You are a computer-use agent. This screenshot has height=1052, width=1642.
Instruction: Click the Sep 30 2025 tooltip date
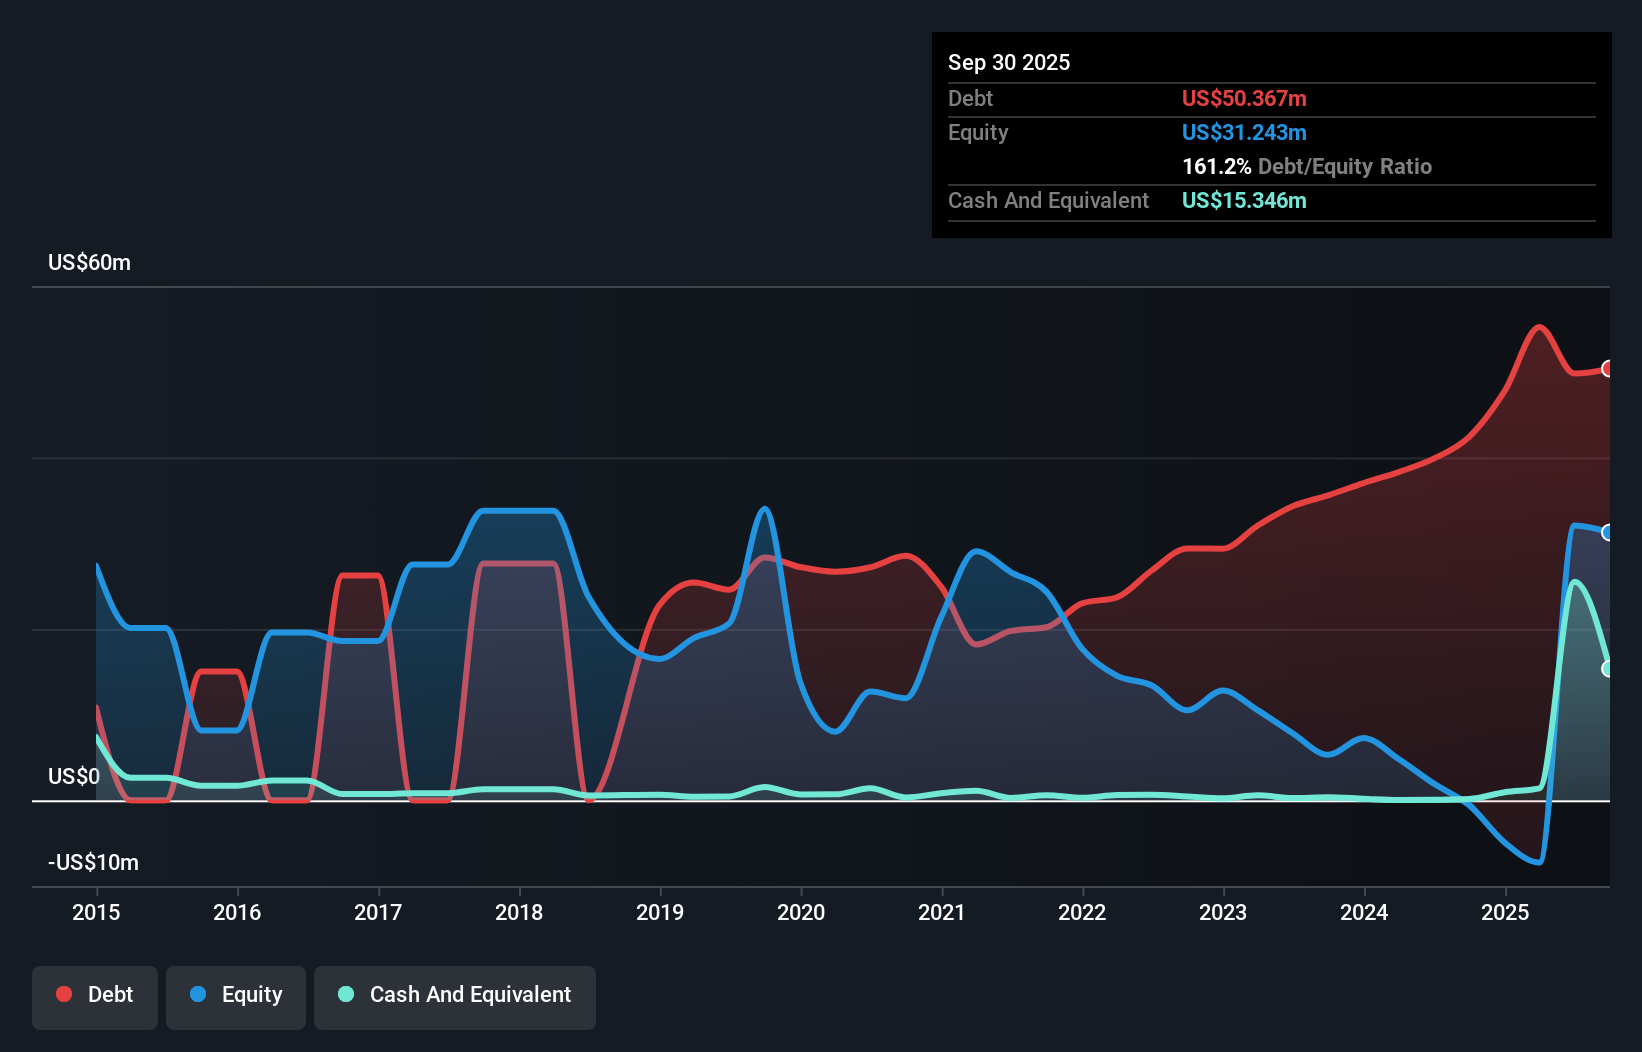pos(1009,63)
